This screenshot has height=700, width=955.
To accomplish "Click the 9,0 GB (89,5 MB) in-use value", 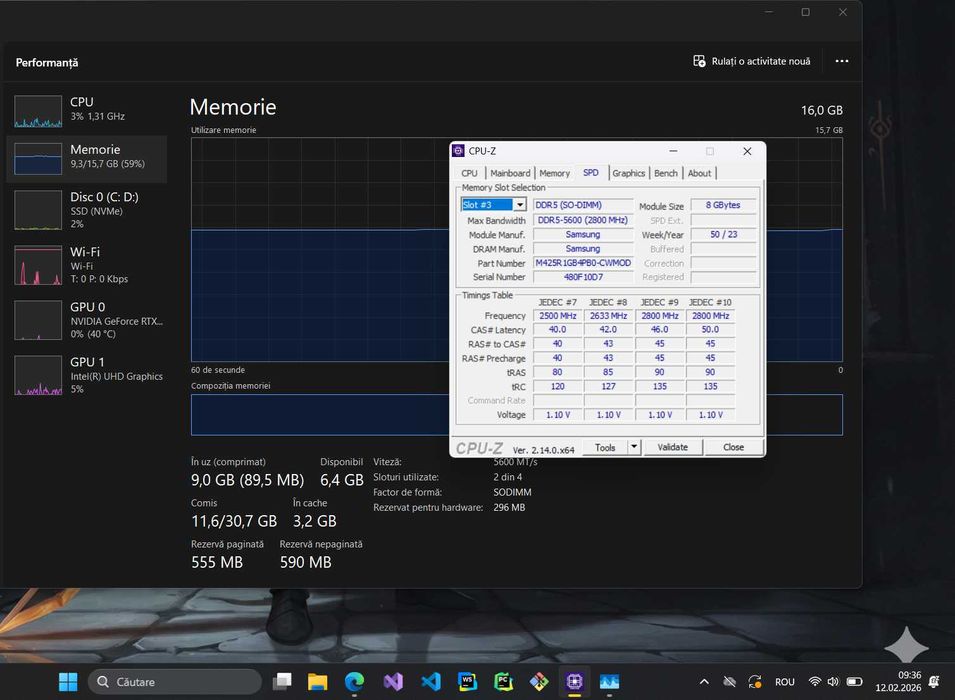I will tap(247, 480).
